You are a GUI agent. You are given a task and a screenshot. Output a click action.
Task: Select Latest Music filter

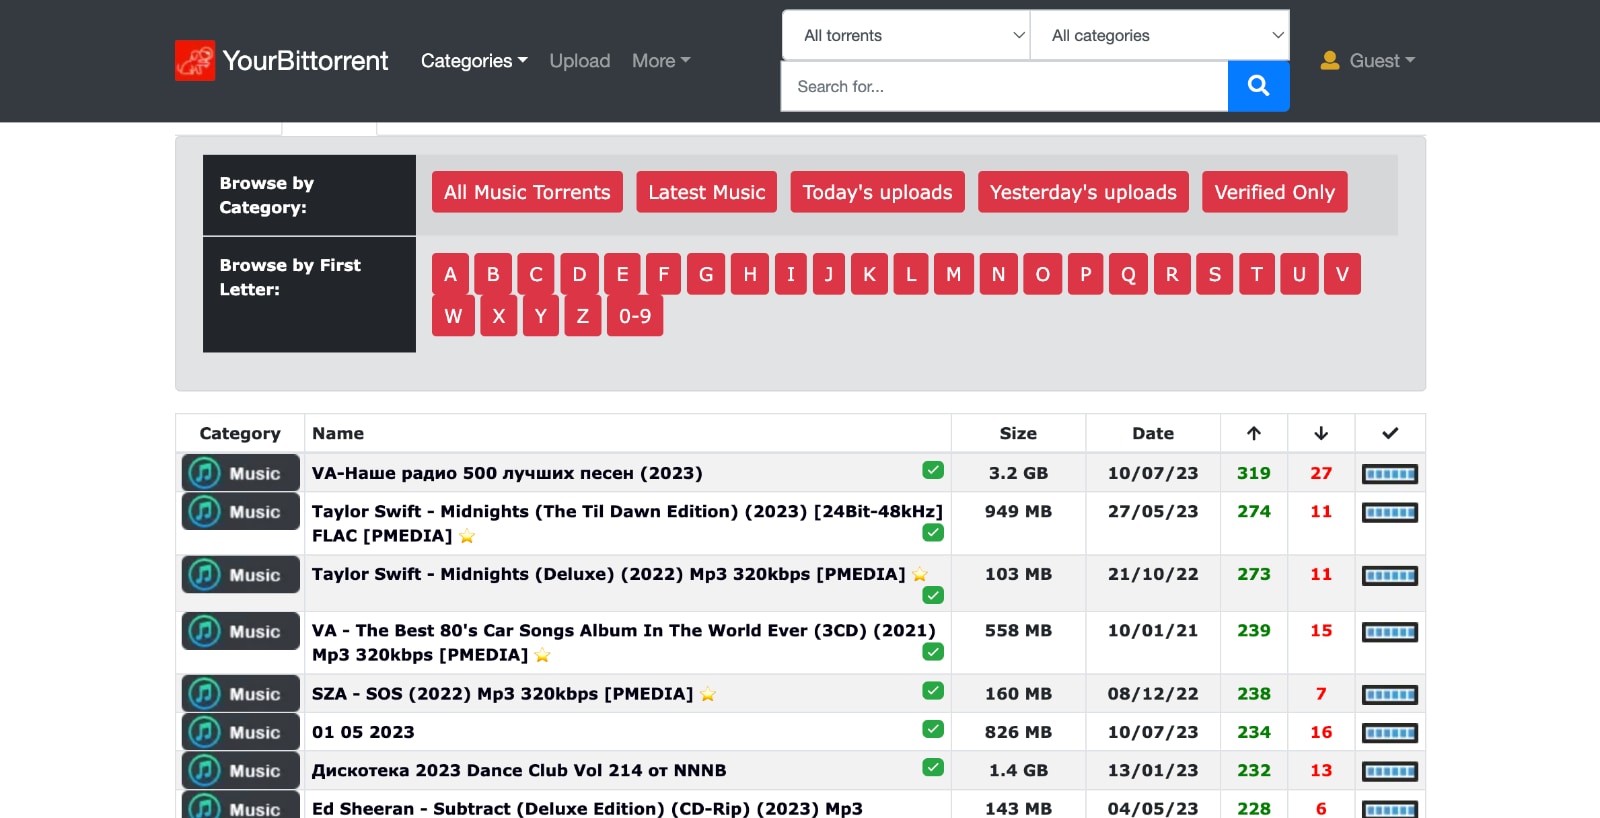pos(707,192)
